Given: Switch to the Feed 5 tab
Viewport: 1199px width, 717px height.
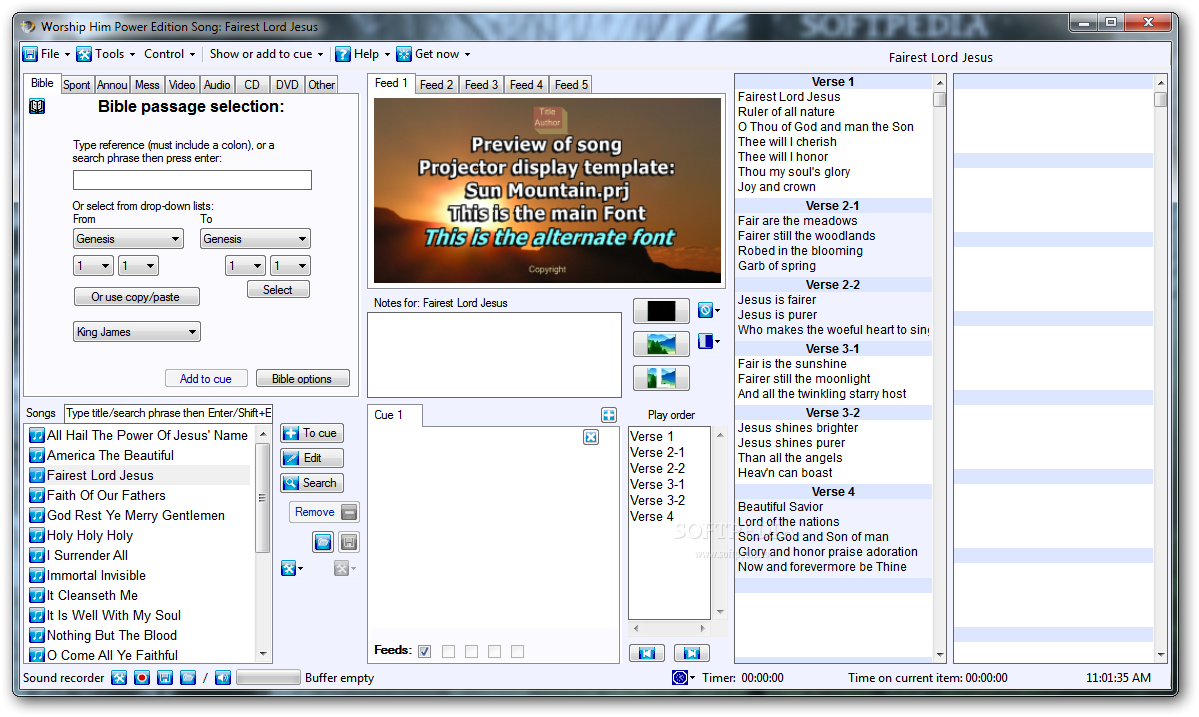Looking at the screenshot, I should point(571,85).
